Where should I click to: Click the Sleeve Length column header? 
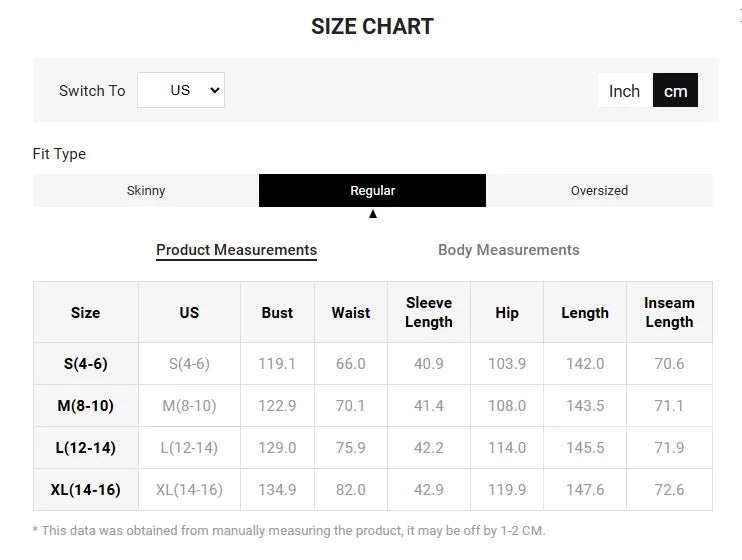click(429, 313)
